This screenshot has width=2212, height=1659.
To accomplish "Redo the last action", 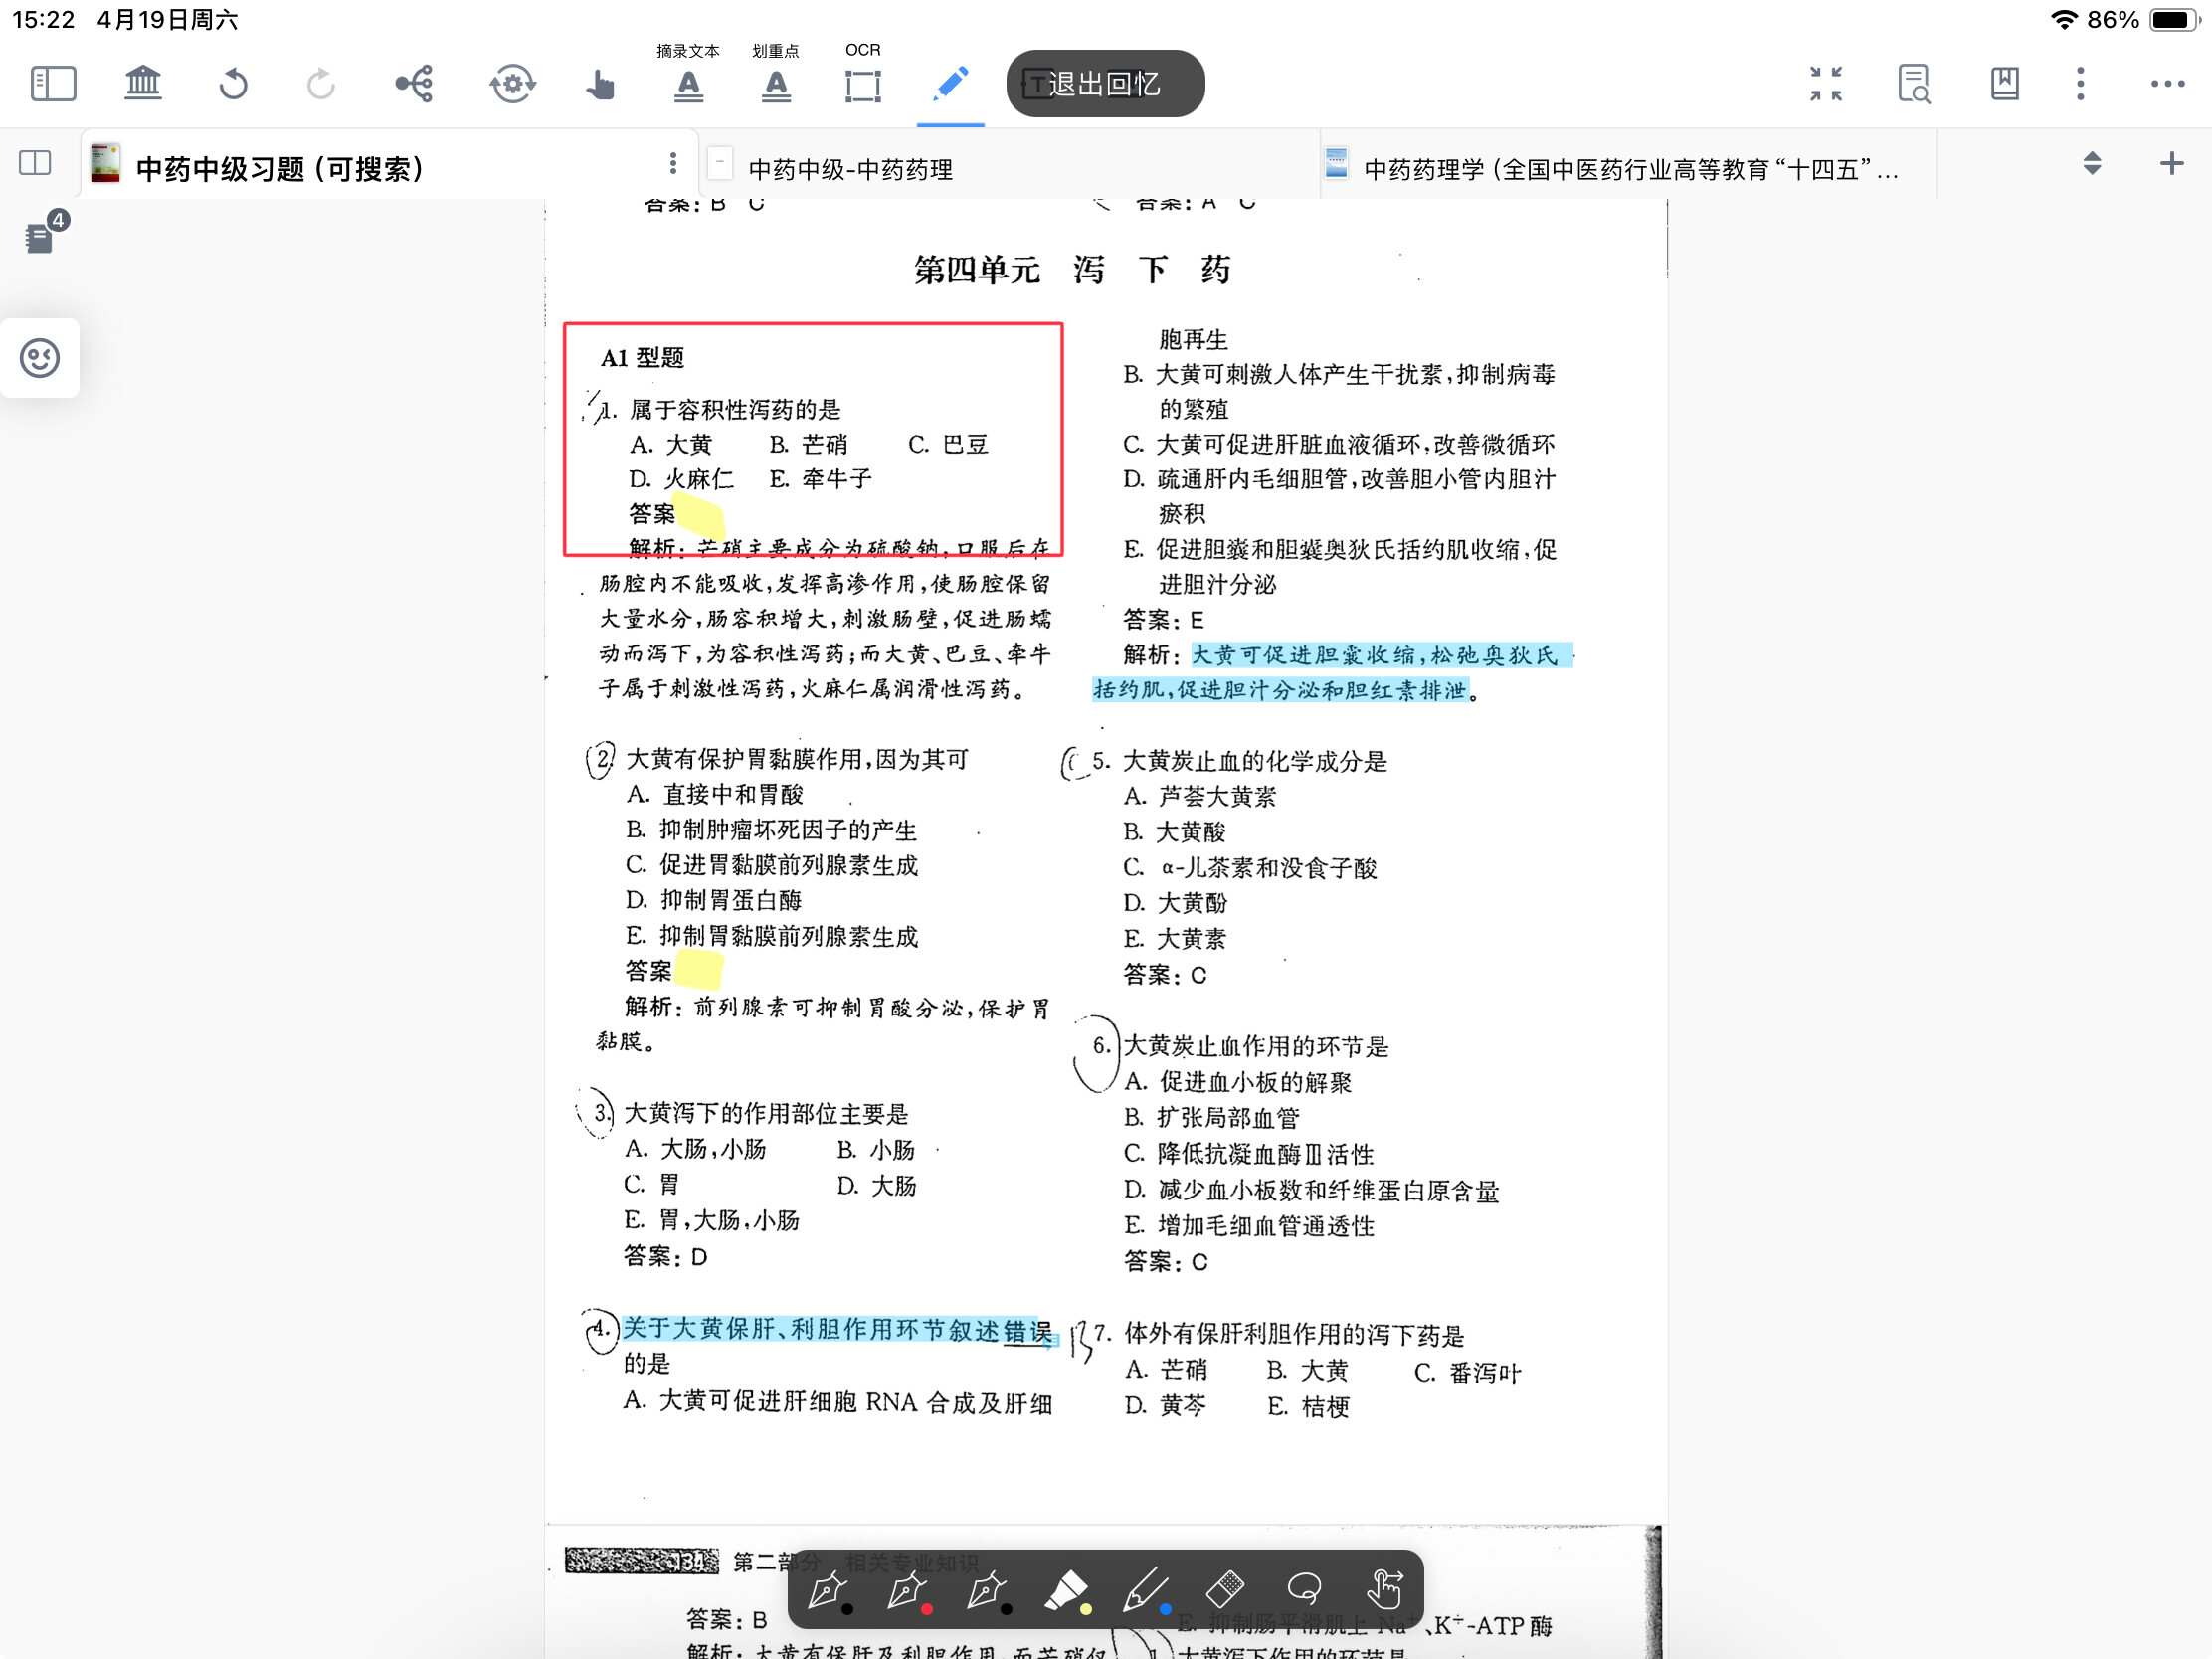I will coord(320,83).
